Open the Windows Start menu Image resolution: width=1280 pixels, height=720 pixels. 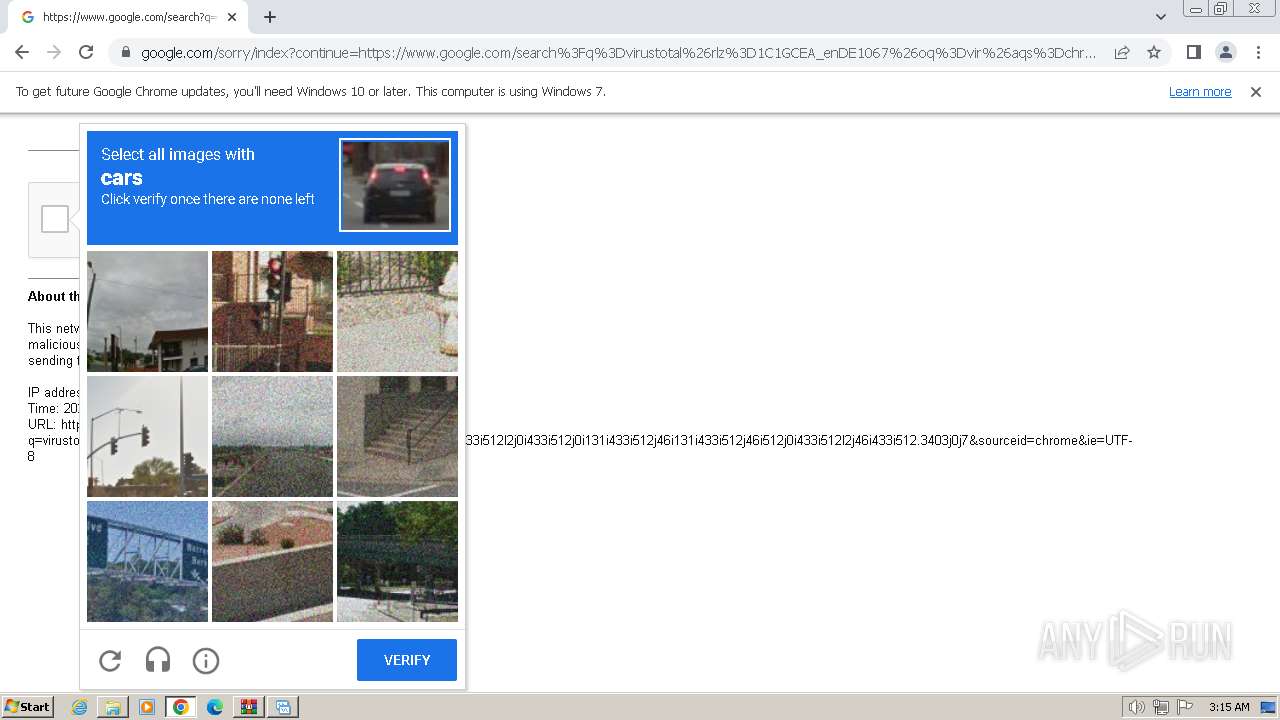[x=28, y=707]
